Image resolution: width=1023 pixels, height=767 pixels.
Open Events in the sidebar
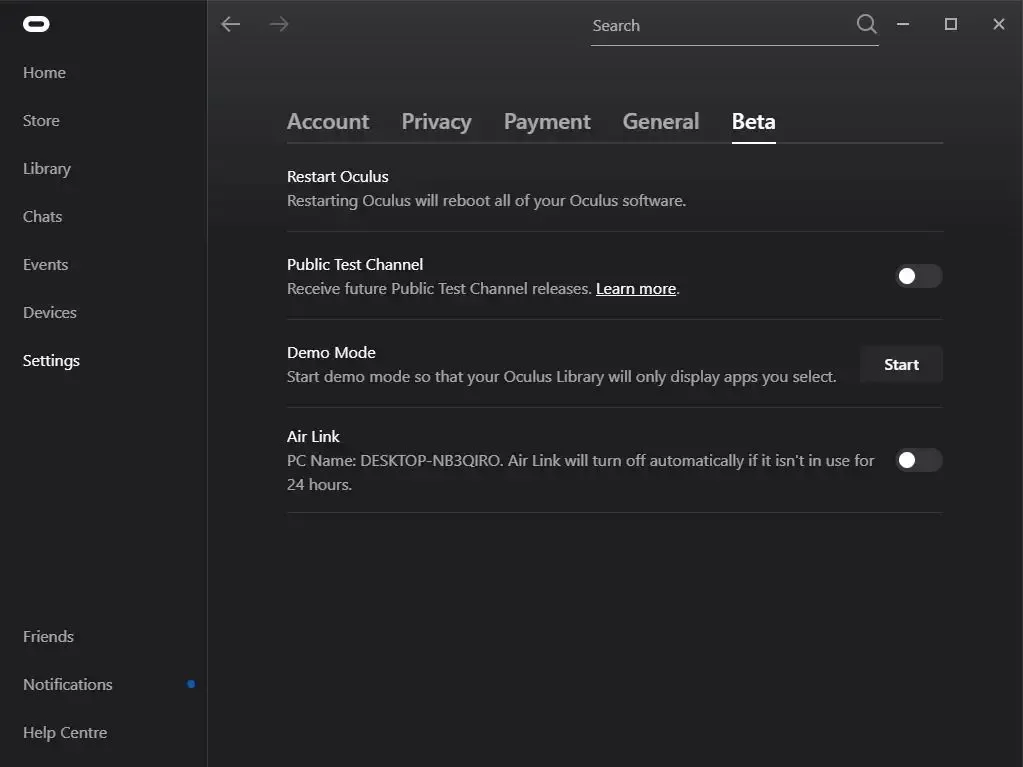tap(46, 265)
